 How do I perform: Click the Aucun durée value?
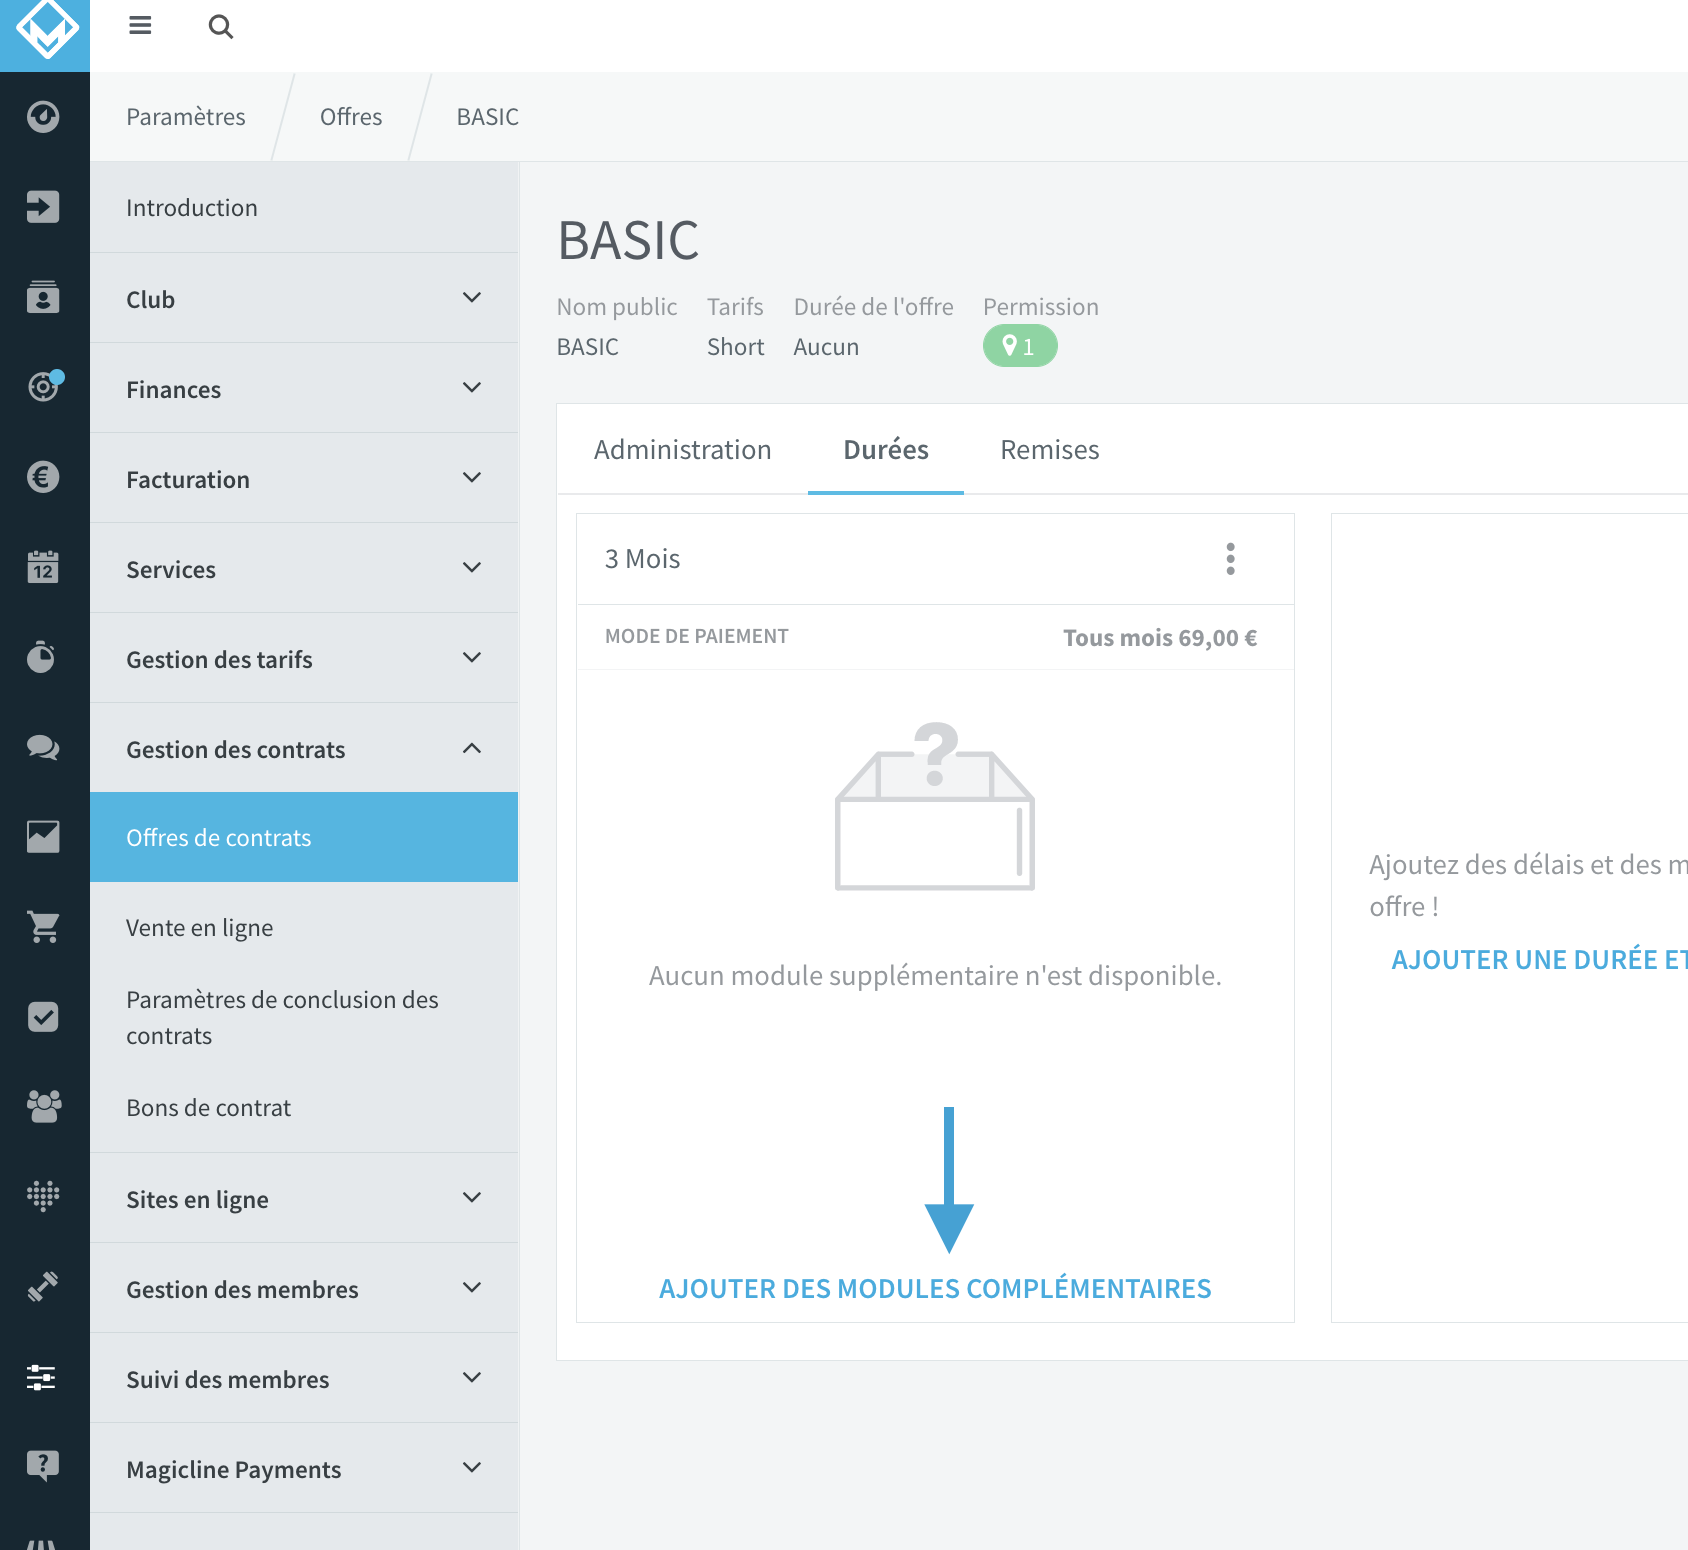tap(826, 347)
